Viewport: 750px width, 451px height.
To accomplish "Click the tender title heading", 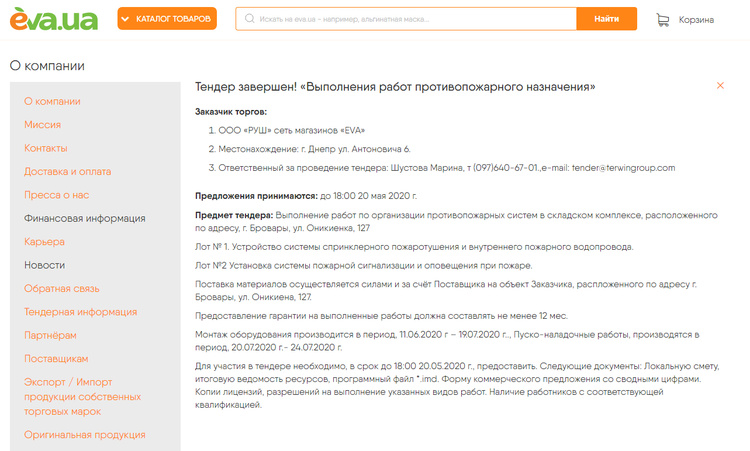I will pos(395,87).
